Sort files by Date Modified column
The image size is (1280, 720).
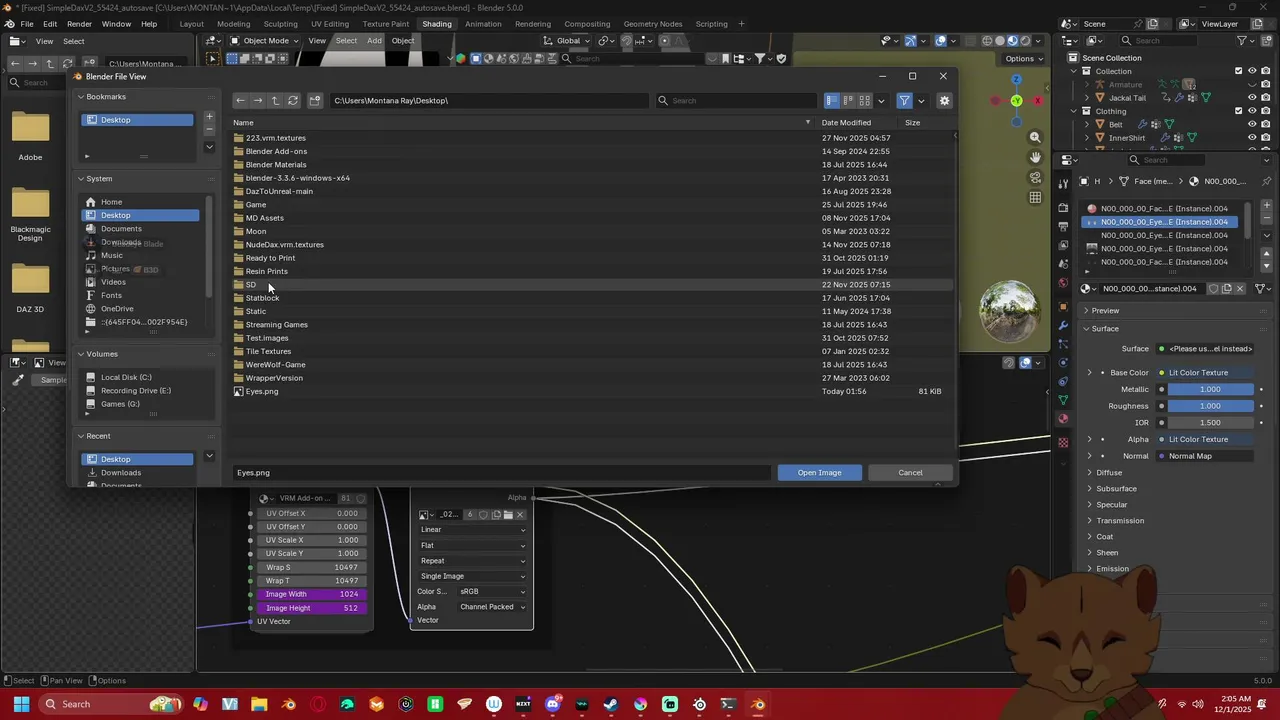(846, 122)
